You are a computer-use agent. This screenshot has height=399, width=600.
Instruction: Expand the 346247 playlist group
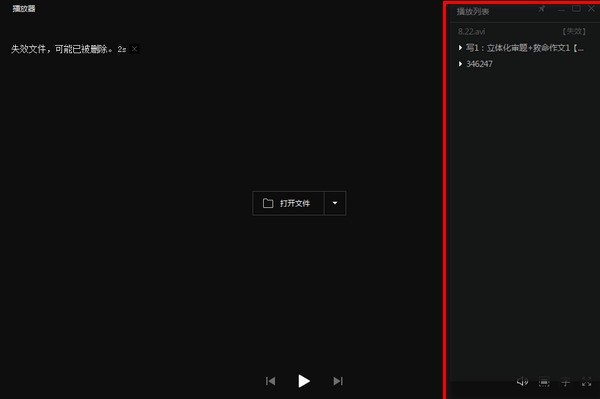tap(460, 64)
